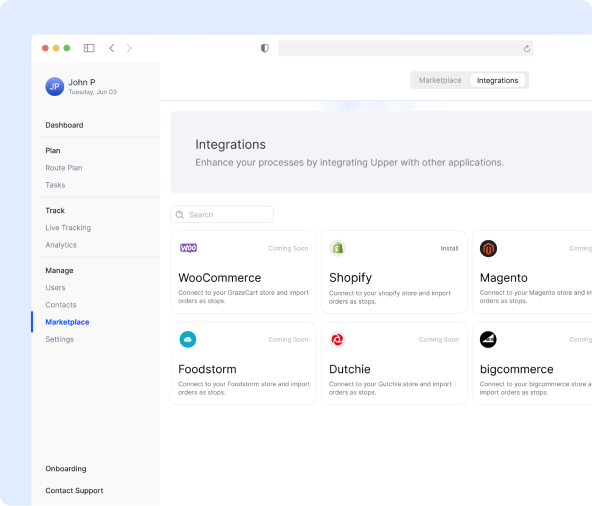592x506 pixels.
Task: Click the Shopify card description text
Action: (390, 297)
